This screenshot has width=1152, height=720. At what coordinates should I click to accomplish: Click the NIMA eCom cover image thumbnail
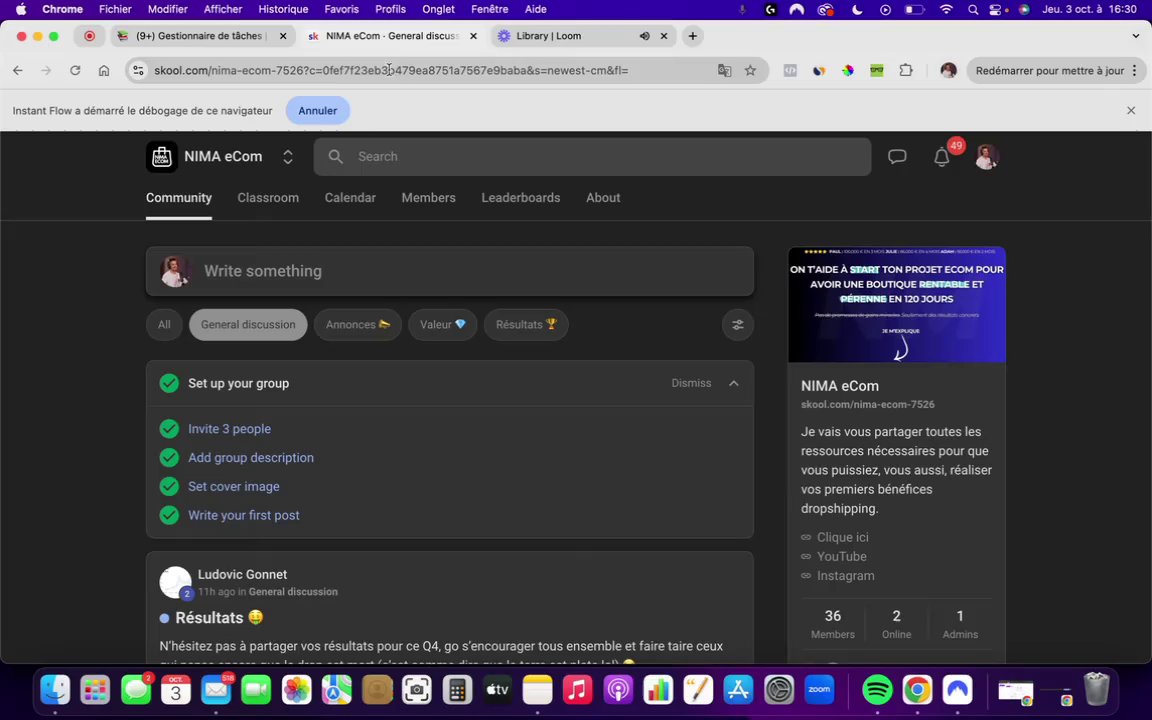click(x=896, y=304)
